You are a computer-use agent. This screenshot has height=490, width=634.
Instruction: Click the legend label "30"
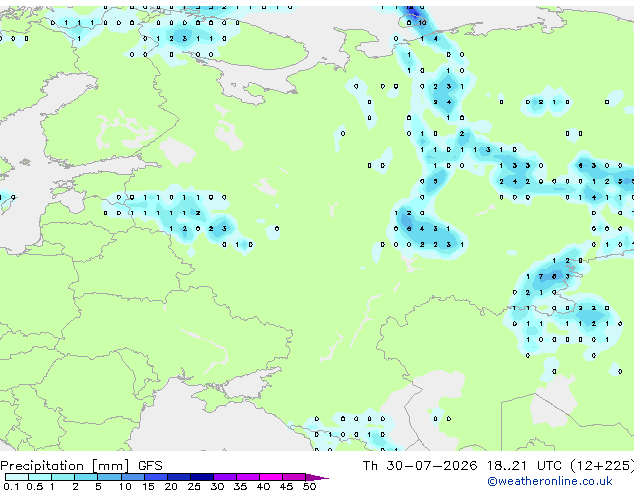pos(217,486)
